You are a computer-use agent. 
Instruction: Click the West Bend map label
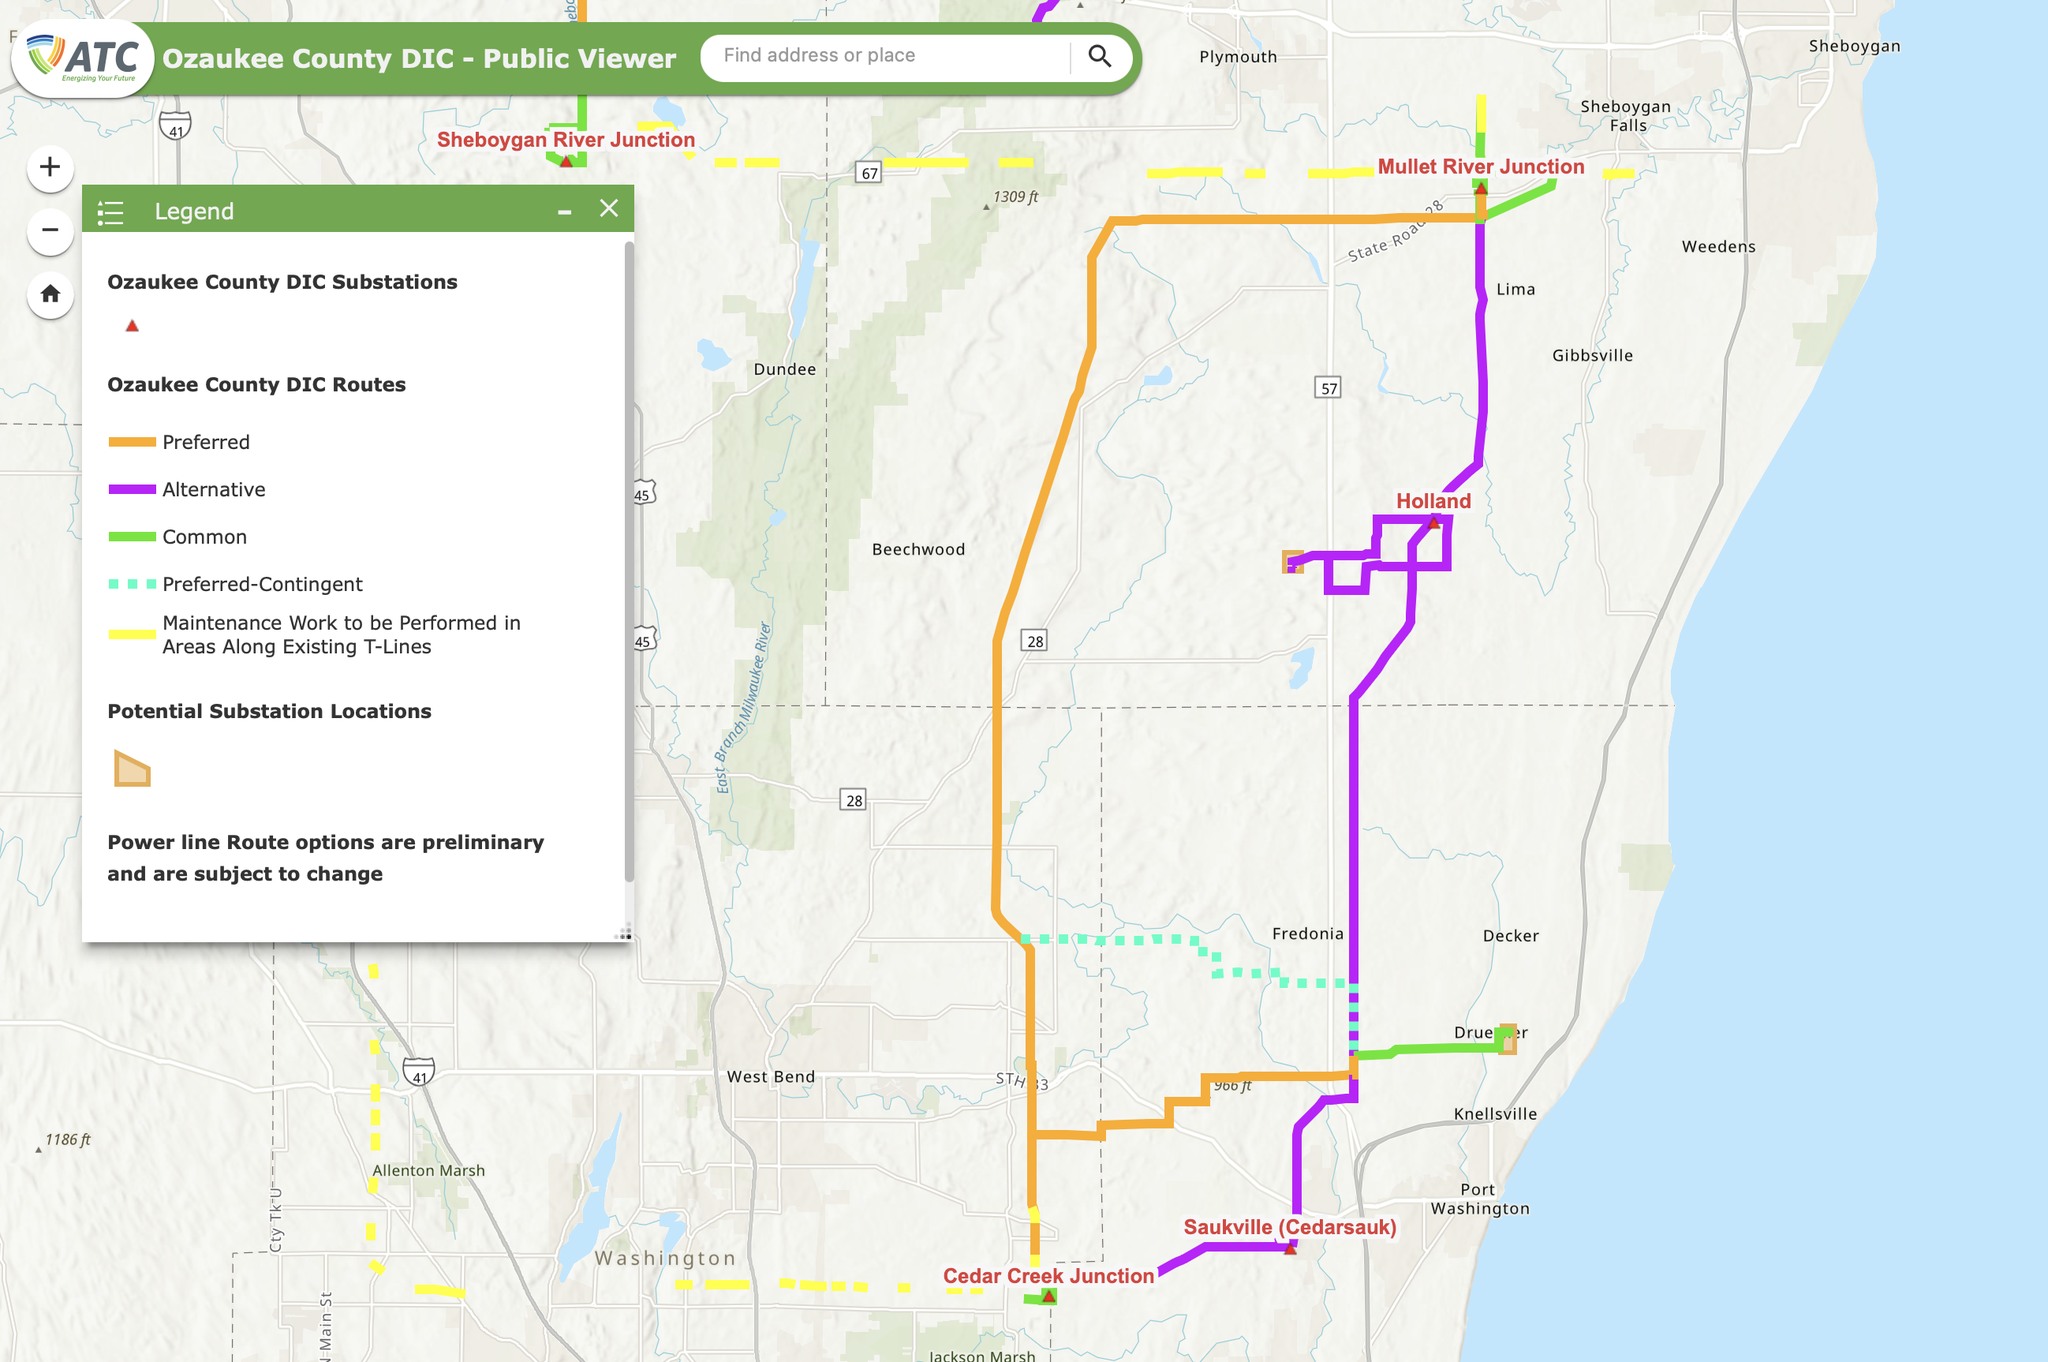[x=771, y=1077]
